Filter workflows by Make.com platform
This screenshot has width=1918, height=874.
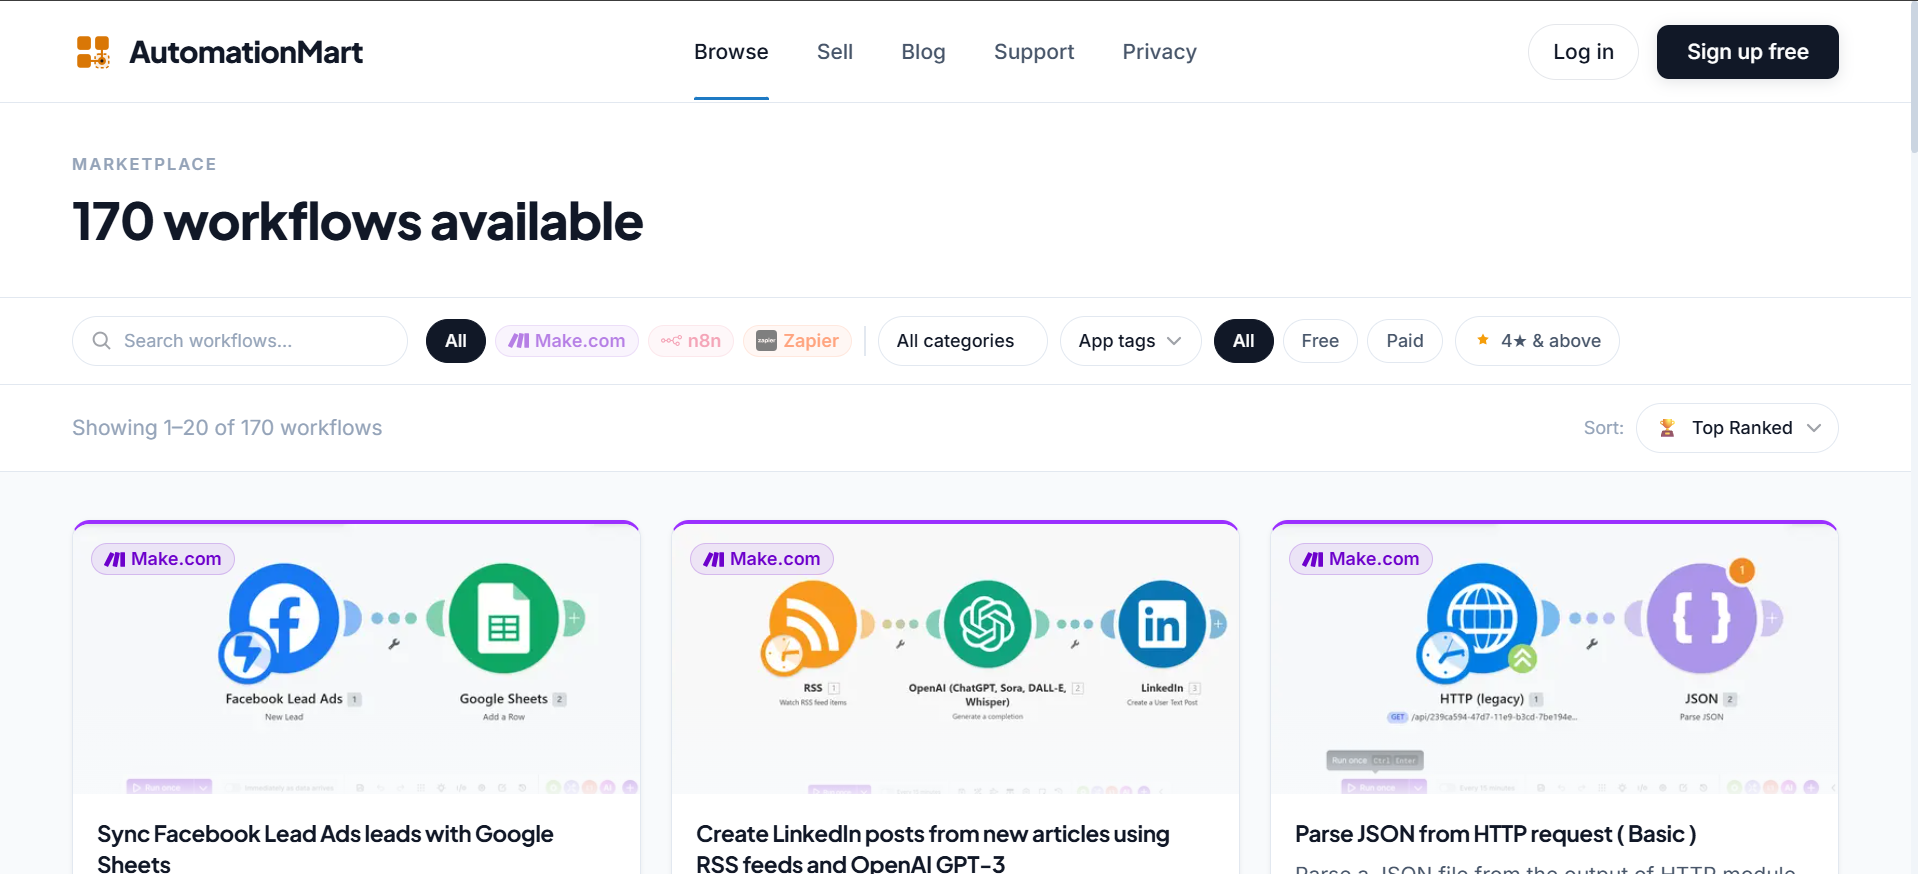(x=567, y=341)
